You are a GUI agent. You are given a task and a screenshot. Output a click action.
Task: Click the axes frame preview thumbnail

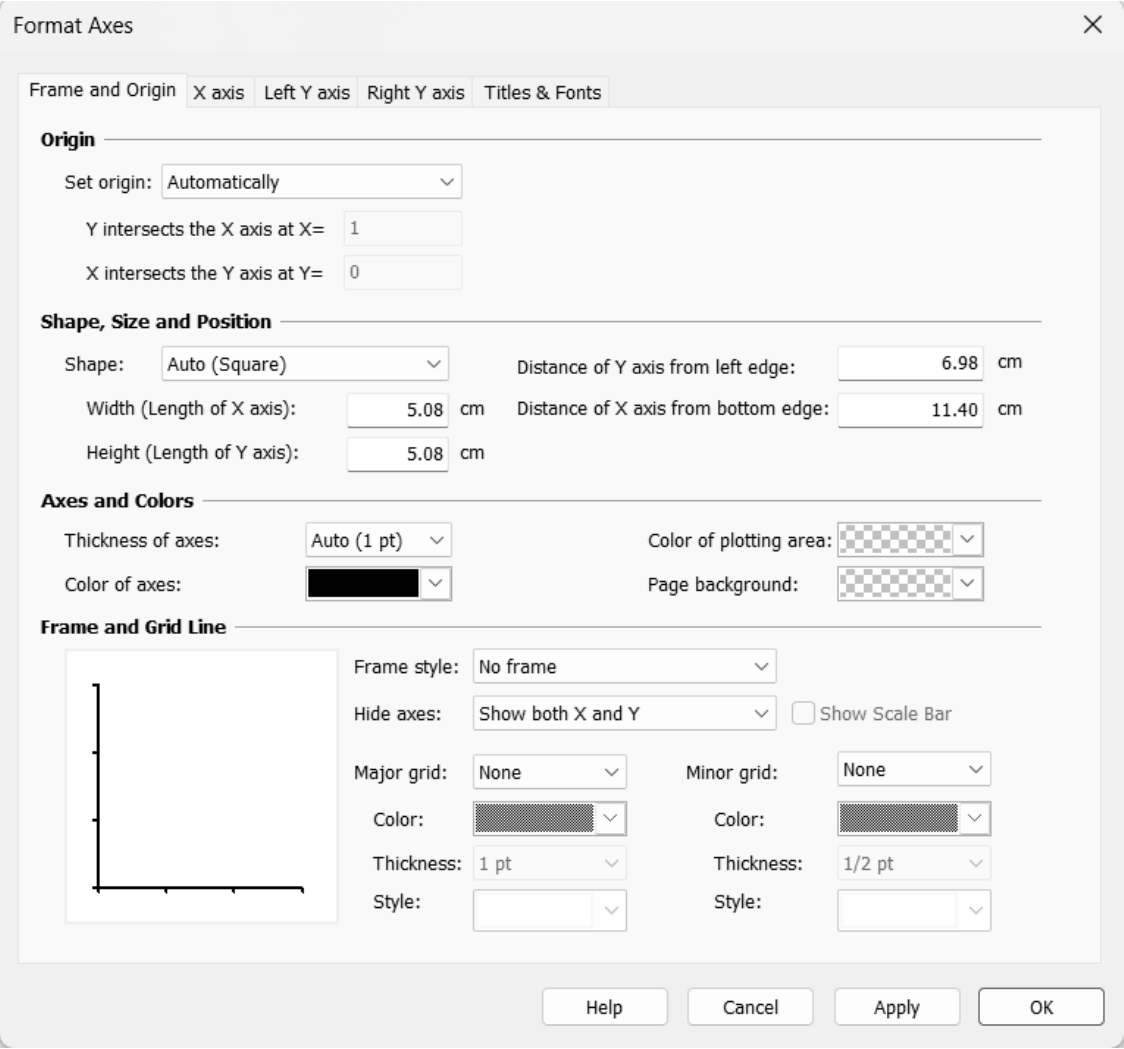pos(201,787)
